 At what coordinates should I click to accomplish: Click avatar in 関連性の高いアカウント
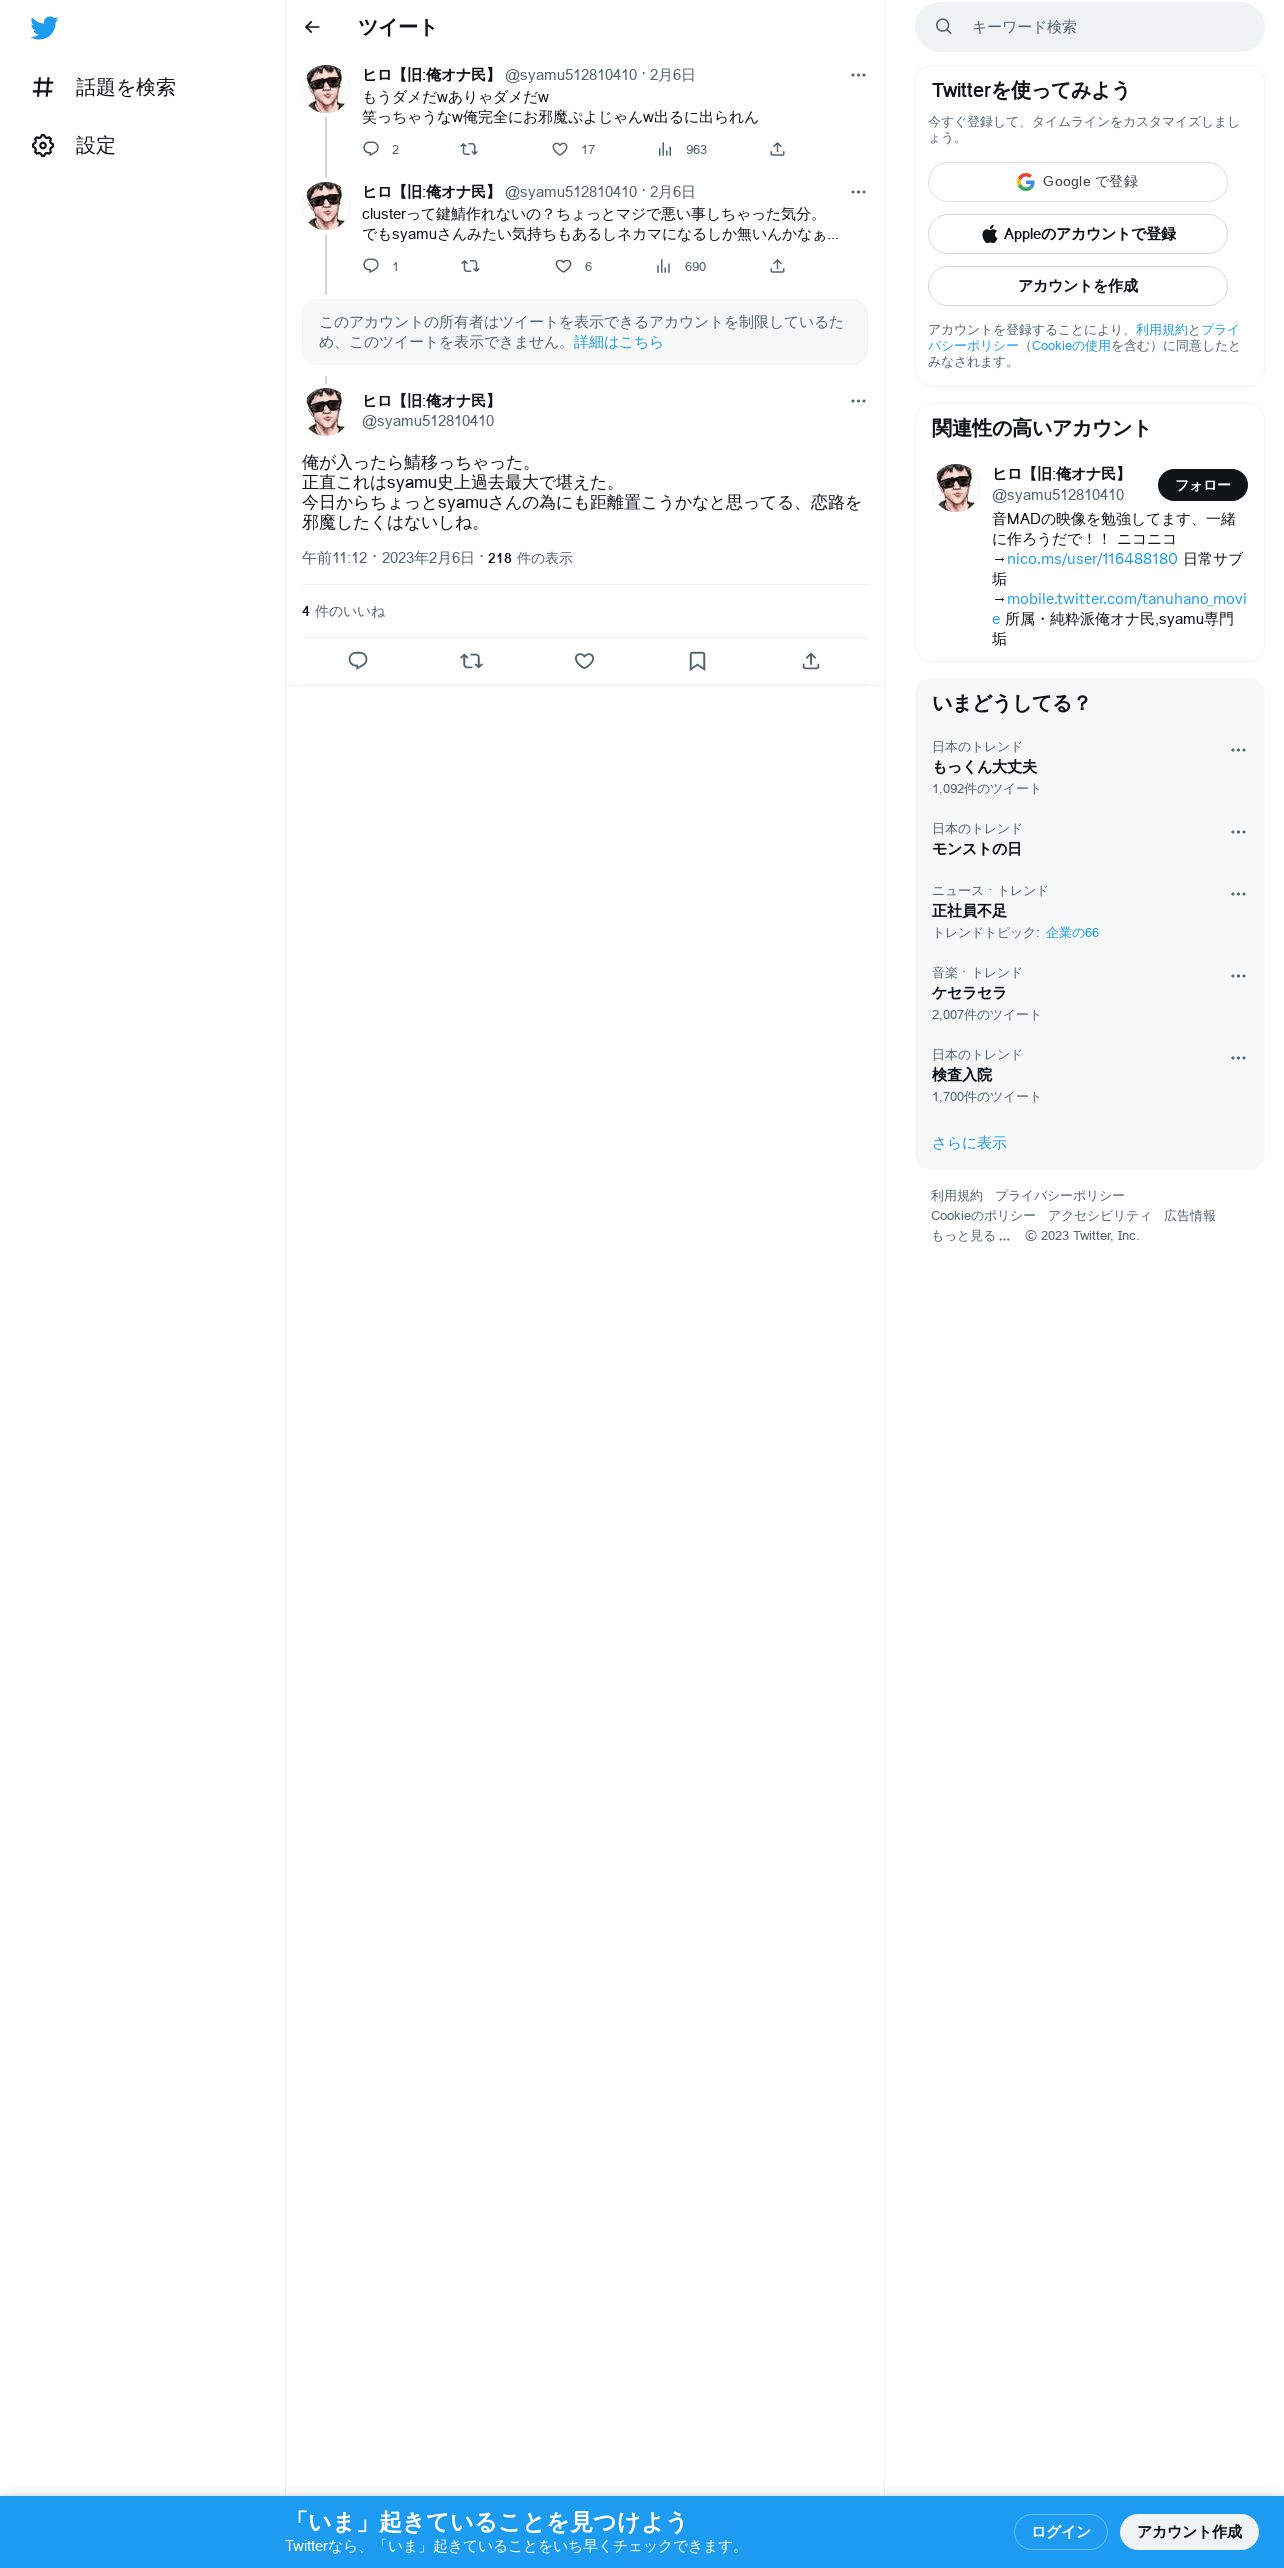956,487
